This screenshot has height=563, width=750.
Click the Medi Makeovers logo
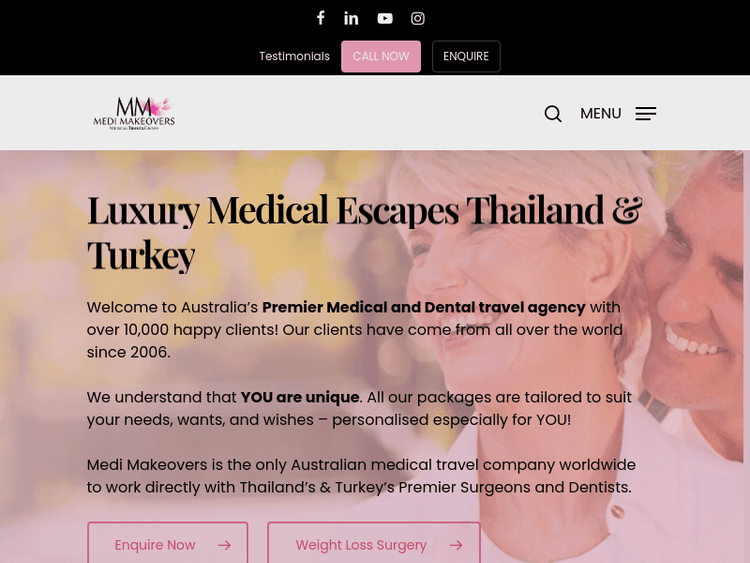[134, 113]
